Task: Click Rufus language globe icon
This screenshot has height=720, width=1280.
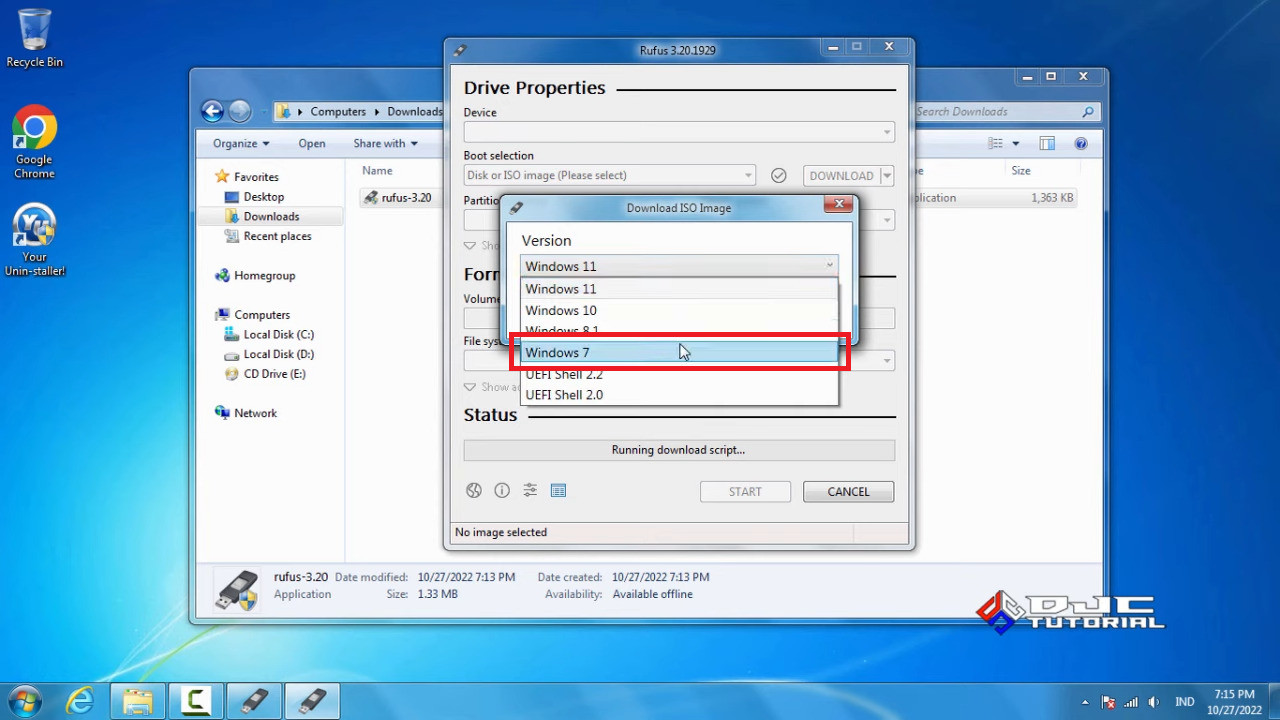Action: pos(474,490)
